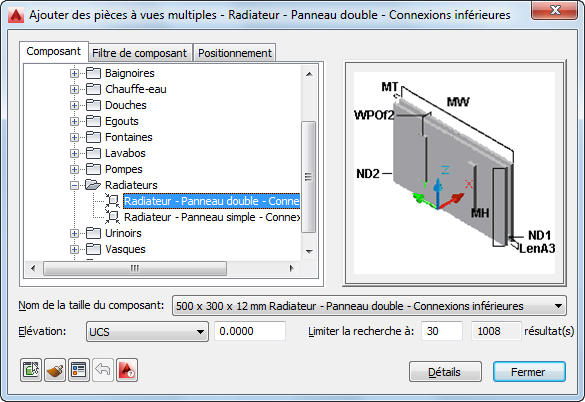Click the match properties paintbrush icon

(55, 370)
